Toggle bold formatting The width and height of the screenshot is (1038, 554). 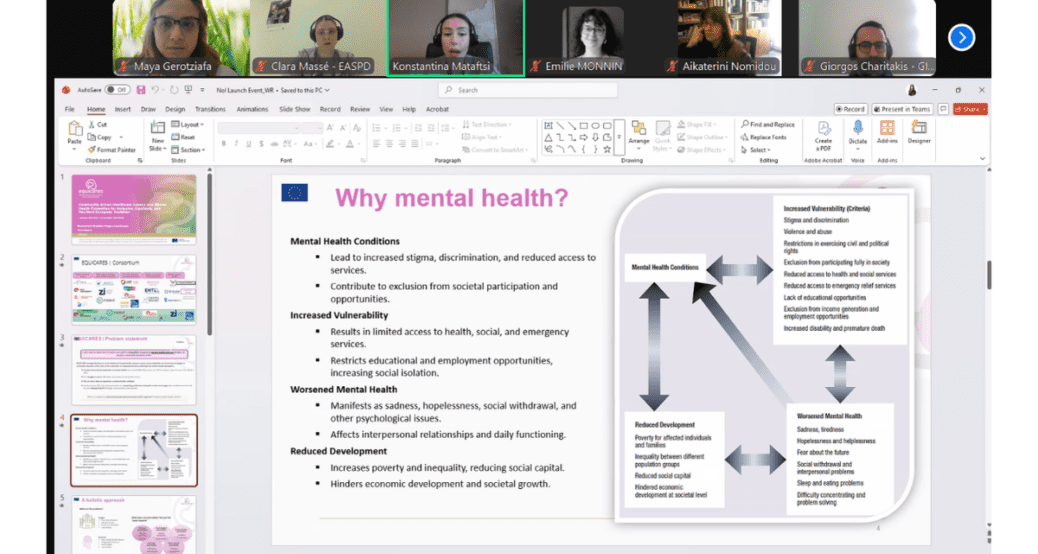click(x=223, y=143)
